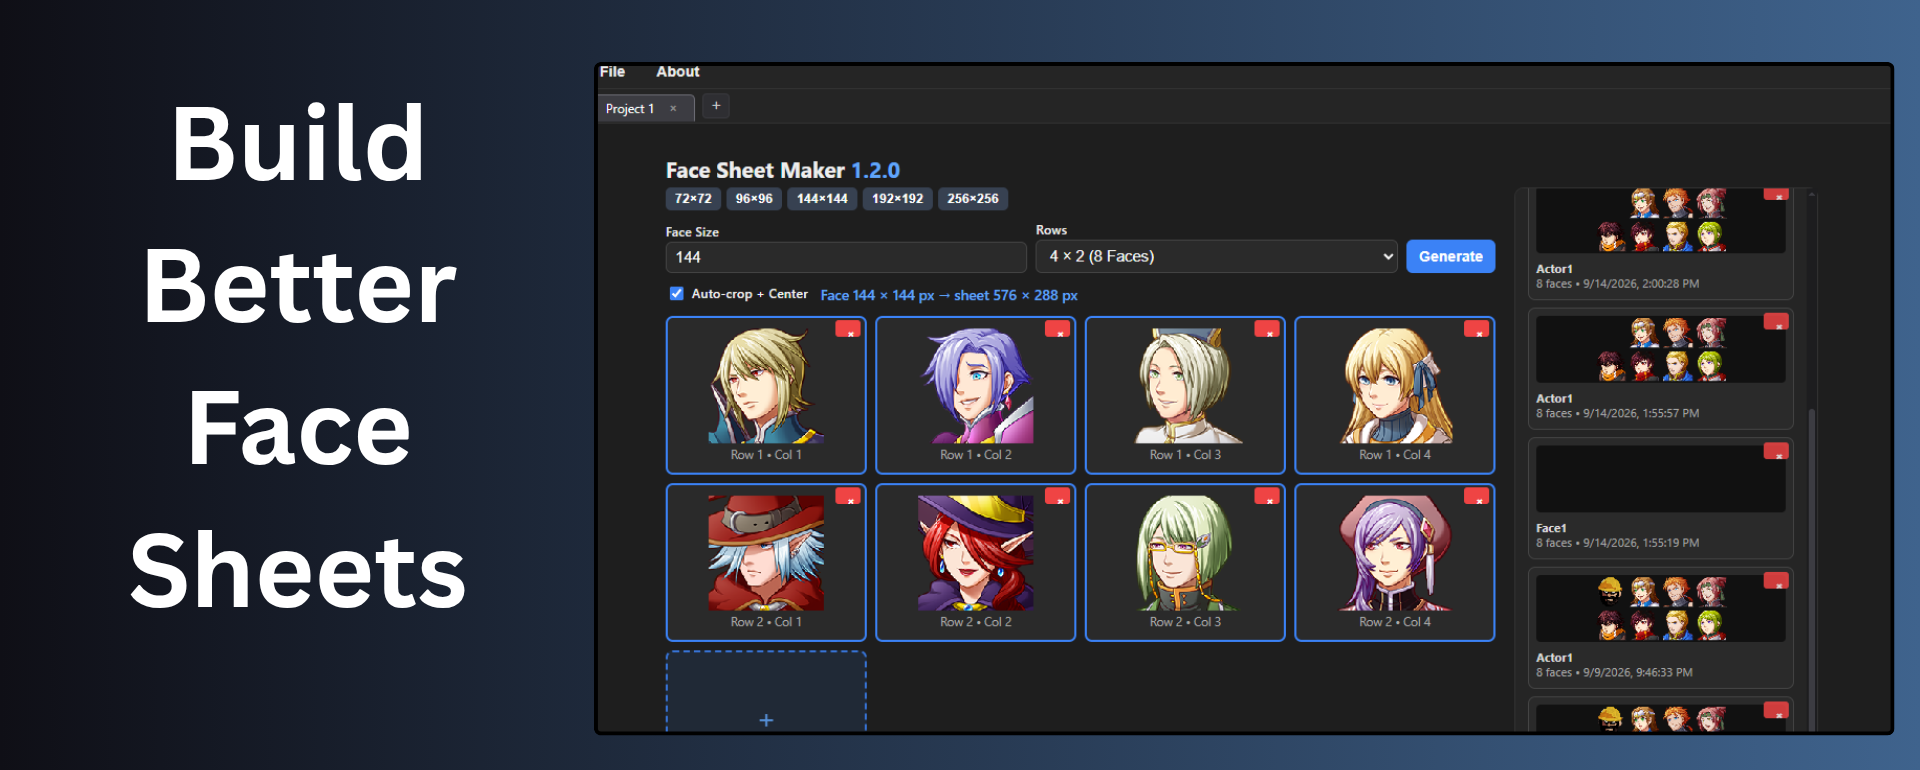1920x770 pixels.
Task: Select the green-haired glasses face Row 2 Col 3
Action: [x=1185, y=562]
